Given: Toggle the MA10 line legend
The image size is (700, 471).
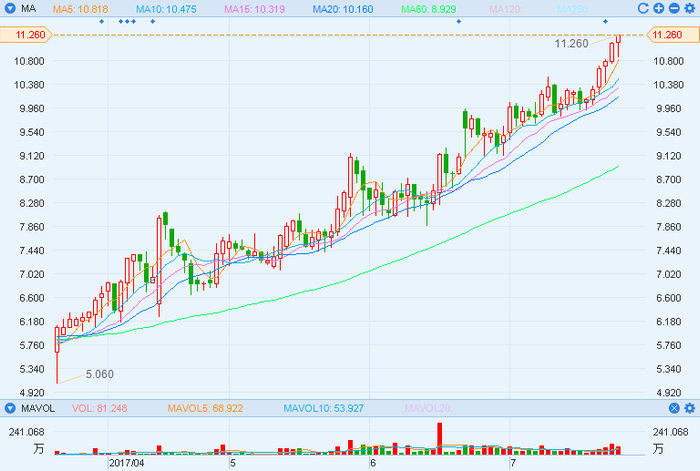Looking at the screenshot, I should pyautogui.click(x=166, y=9).
